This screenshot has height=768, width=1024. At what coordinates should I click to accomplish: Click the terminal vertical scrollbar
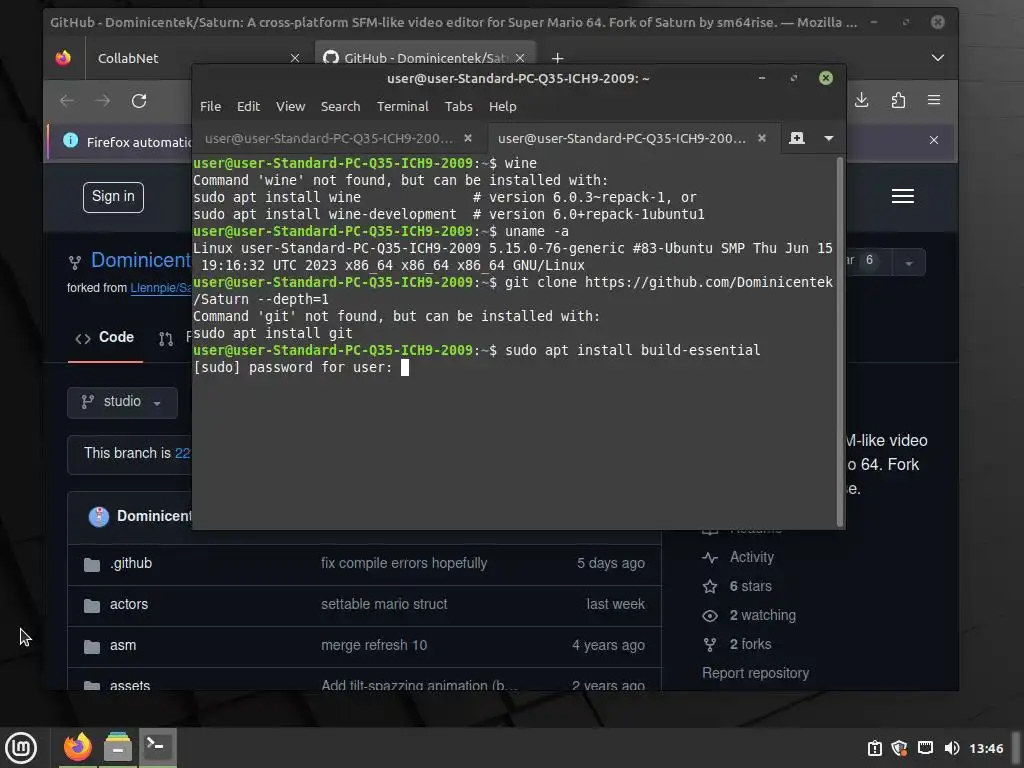click(x=840, y=342)
